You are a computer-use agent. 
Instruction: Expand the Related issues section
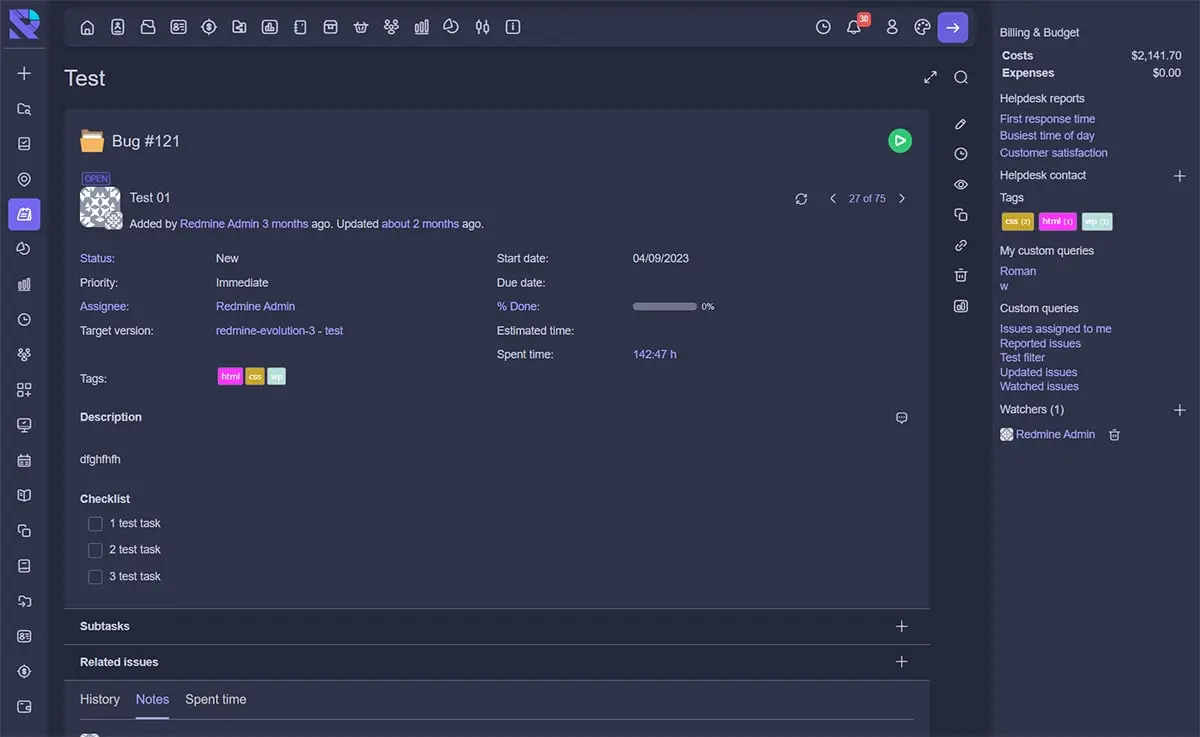click(901, 661)
